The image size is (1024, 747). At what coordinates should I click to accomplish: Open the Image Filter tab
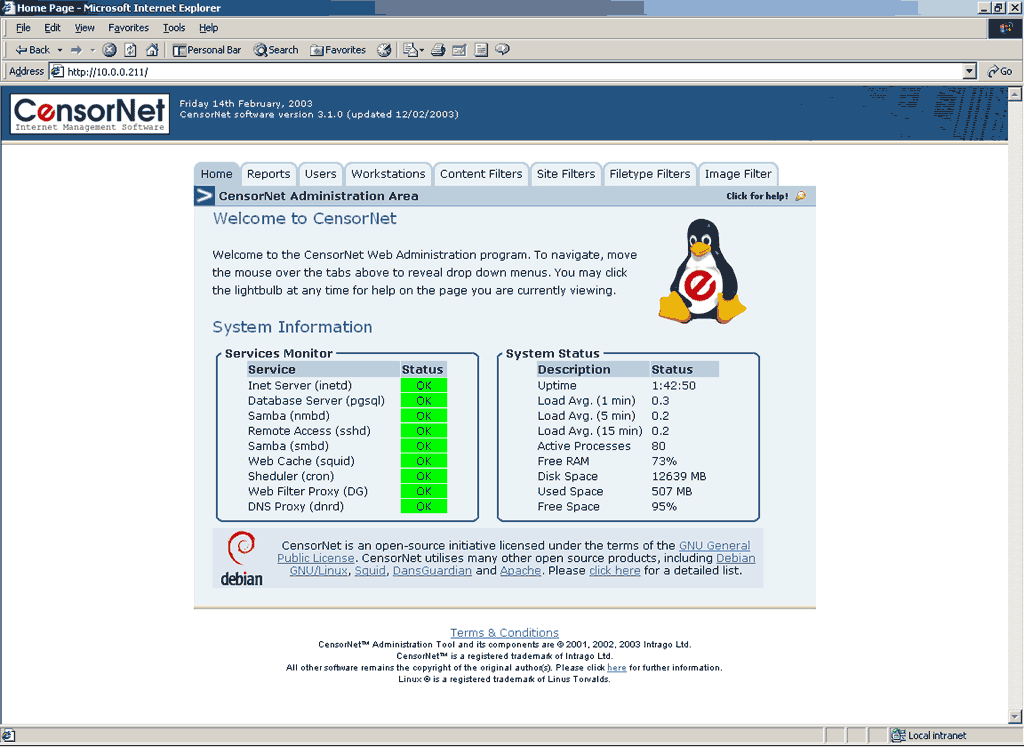[738, 174]
